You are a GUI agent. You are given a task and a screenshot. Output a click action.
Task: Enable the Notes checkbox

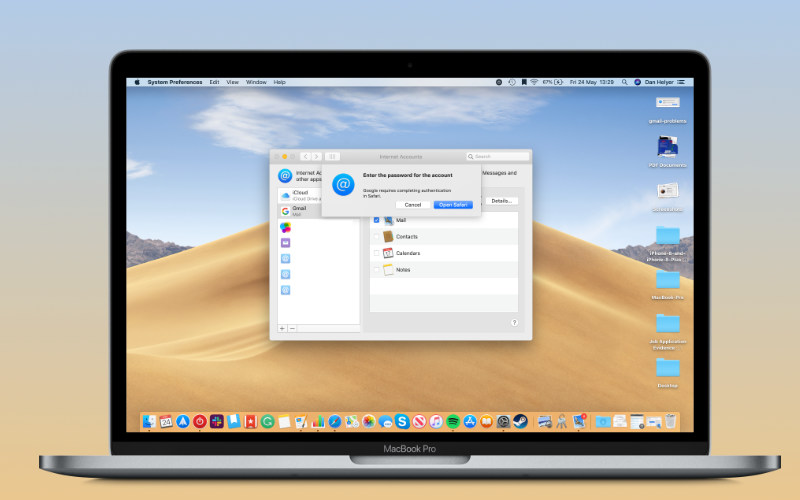coord(377,269)
